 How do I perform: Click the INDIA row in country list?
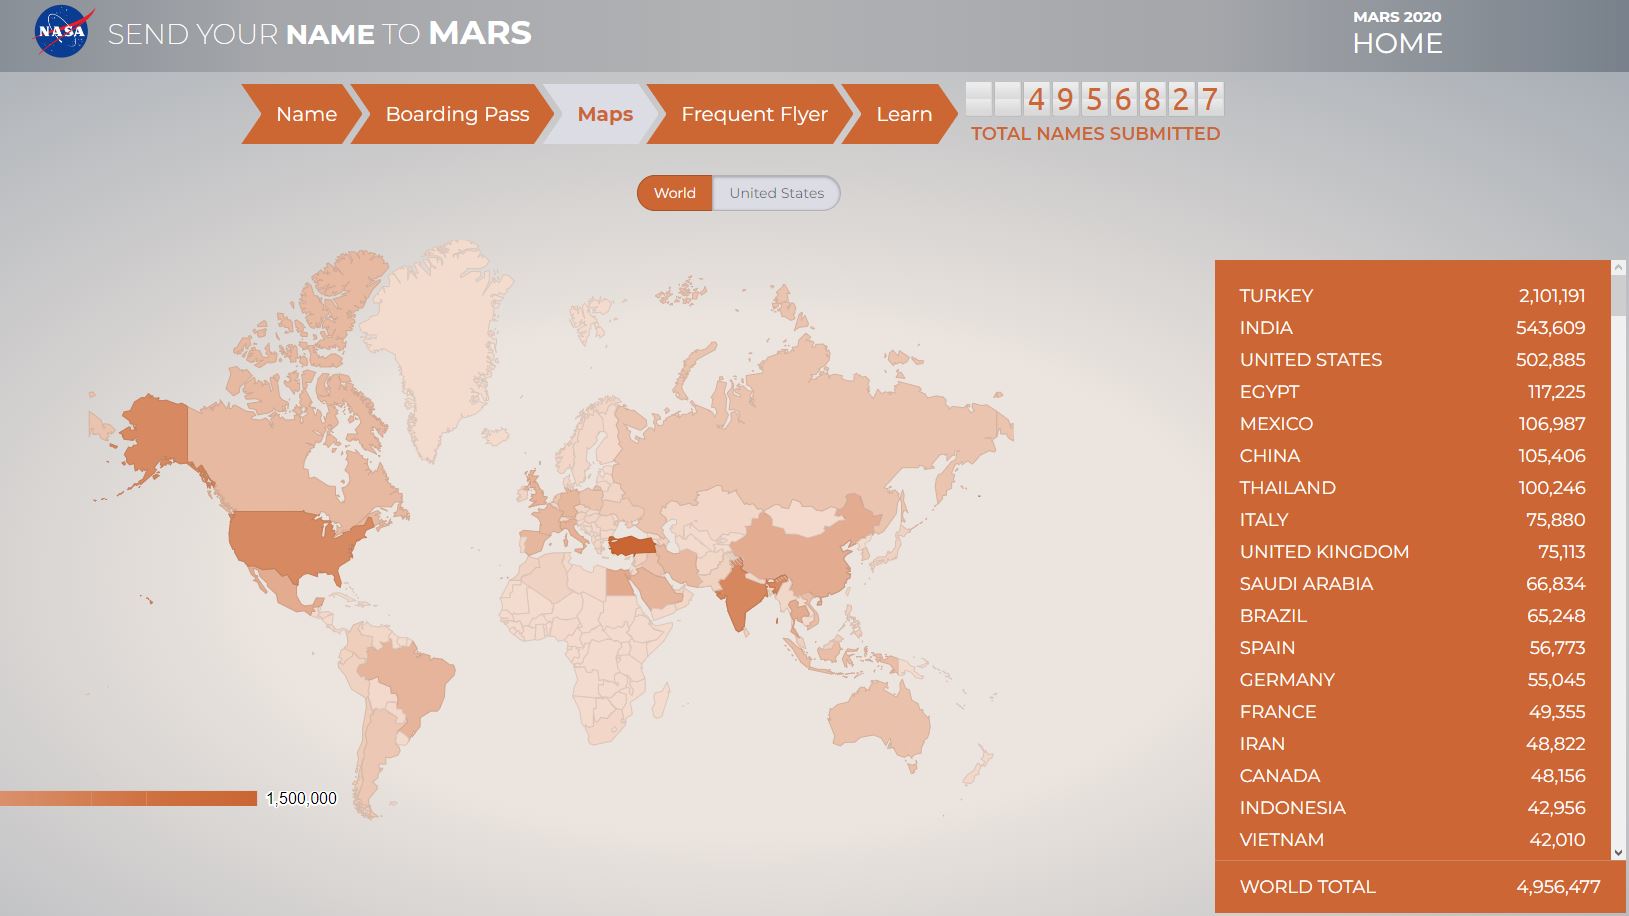click(1412, 328)
